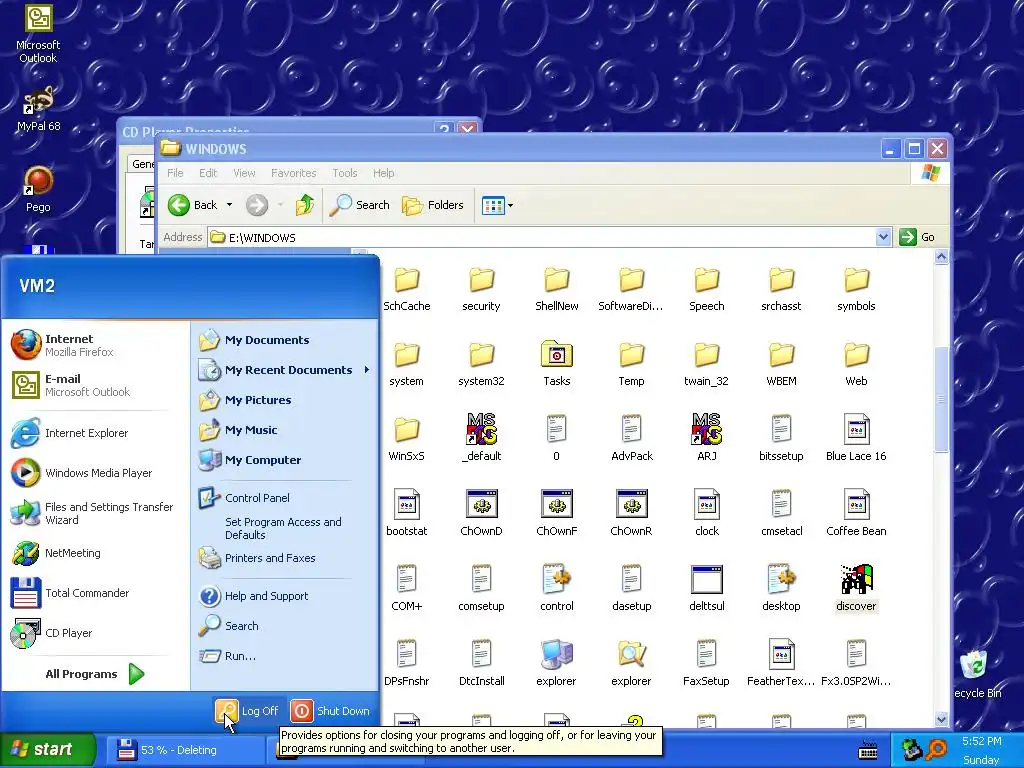
Task: Click the Back button in Explorer
Action: pyautogui.click(x=193, y=205)
